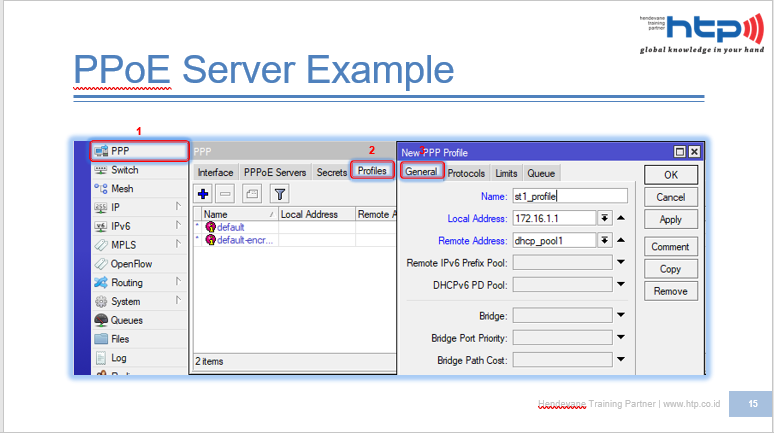Expand the IP submenu arrow
Screen dimensions: 774x433
(x=178, y=206)
